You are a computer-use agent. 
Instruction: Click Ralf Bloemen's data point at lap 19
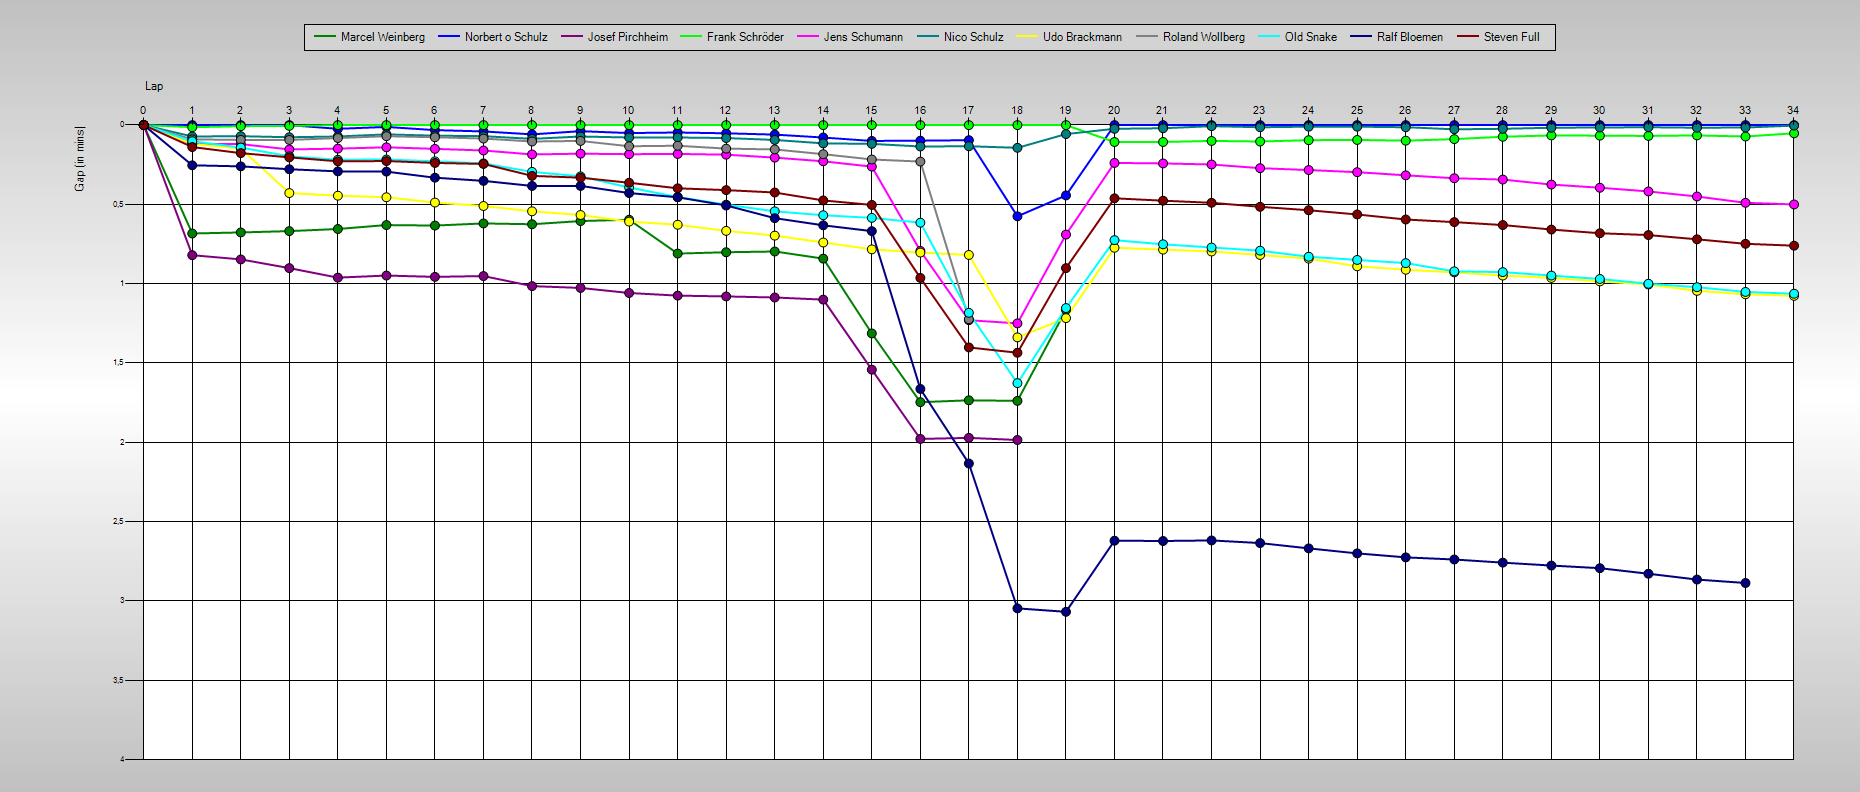point(1066,612)
